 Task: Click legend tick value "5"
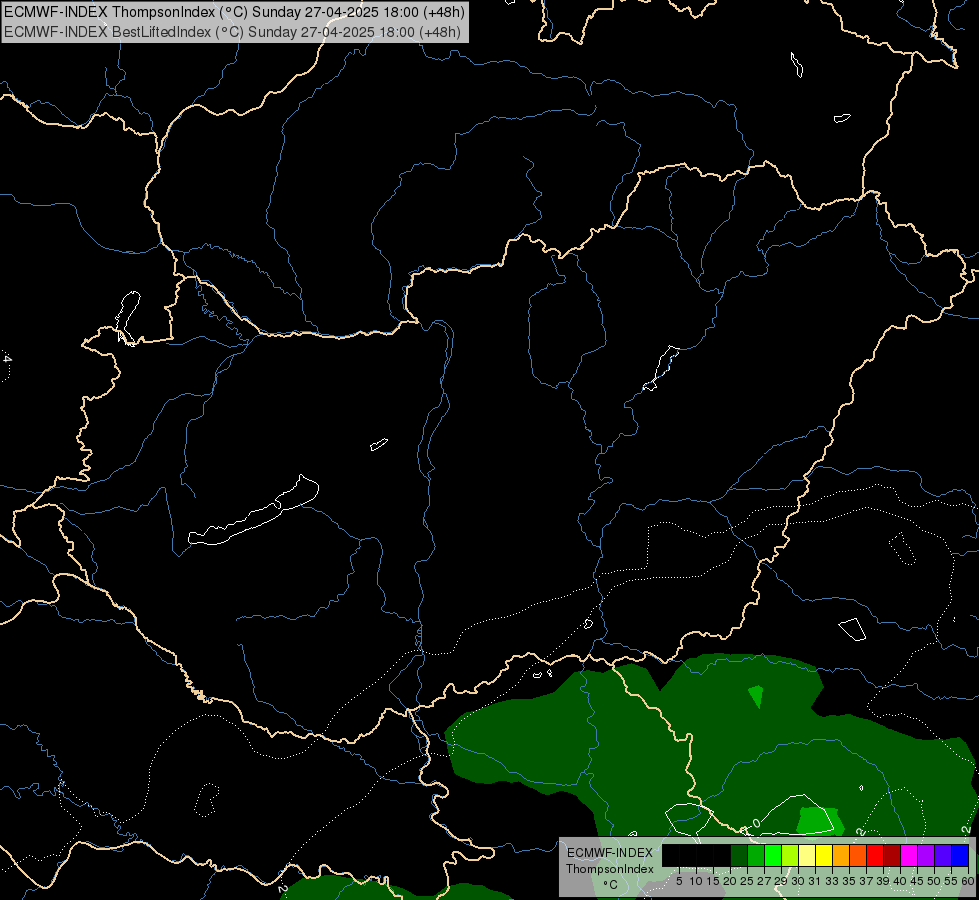679,881
